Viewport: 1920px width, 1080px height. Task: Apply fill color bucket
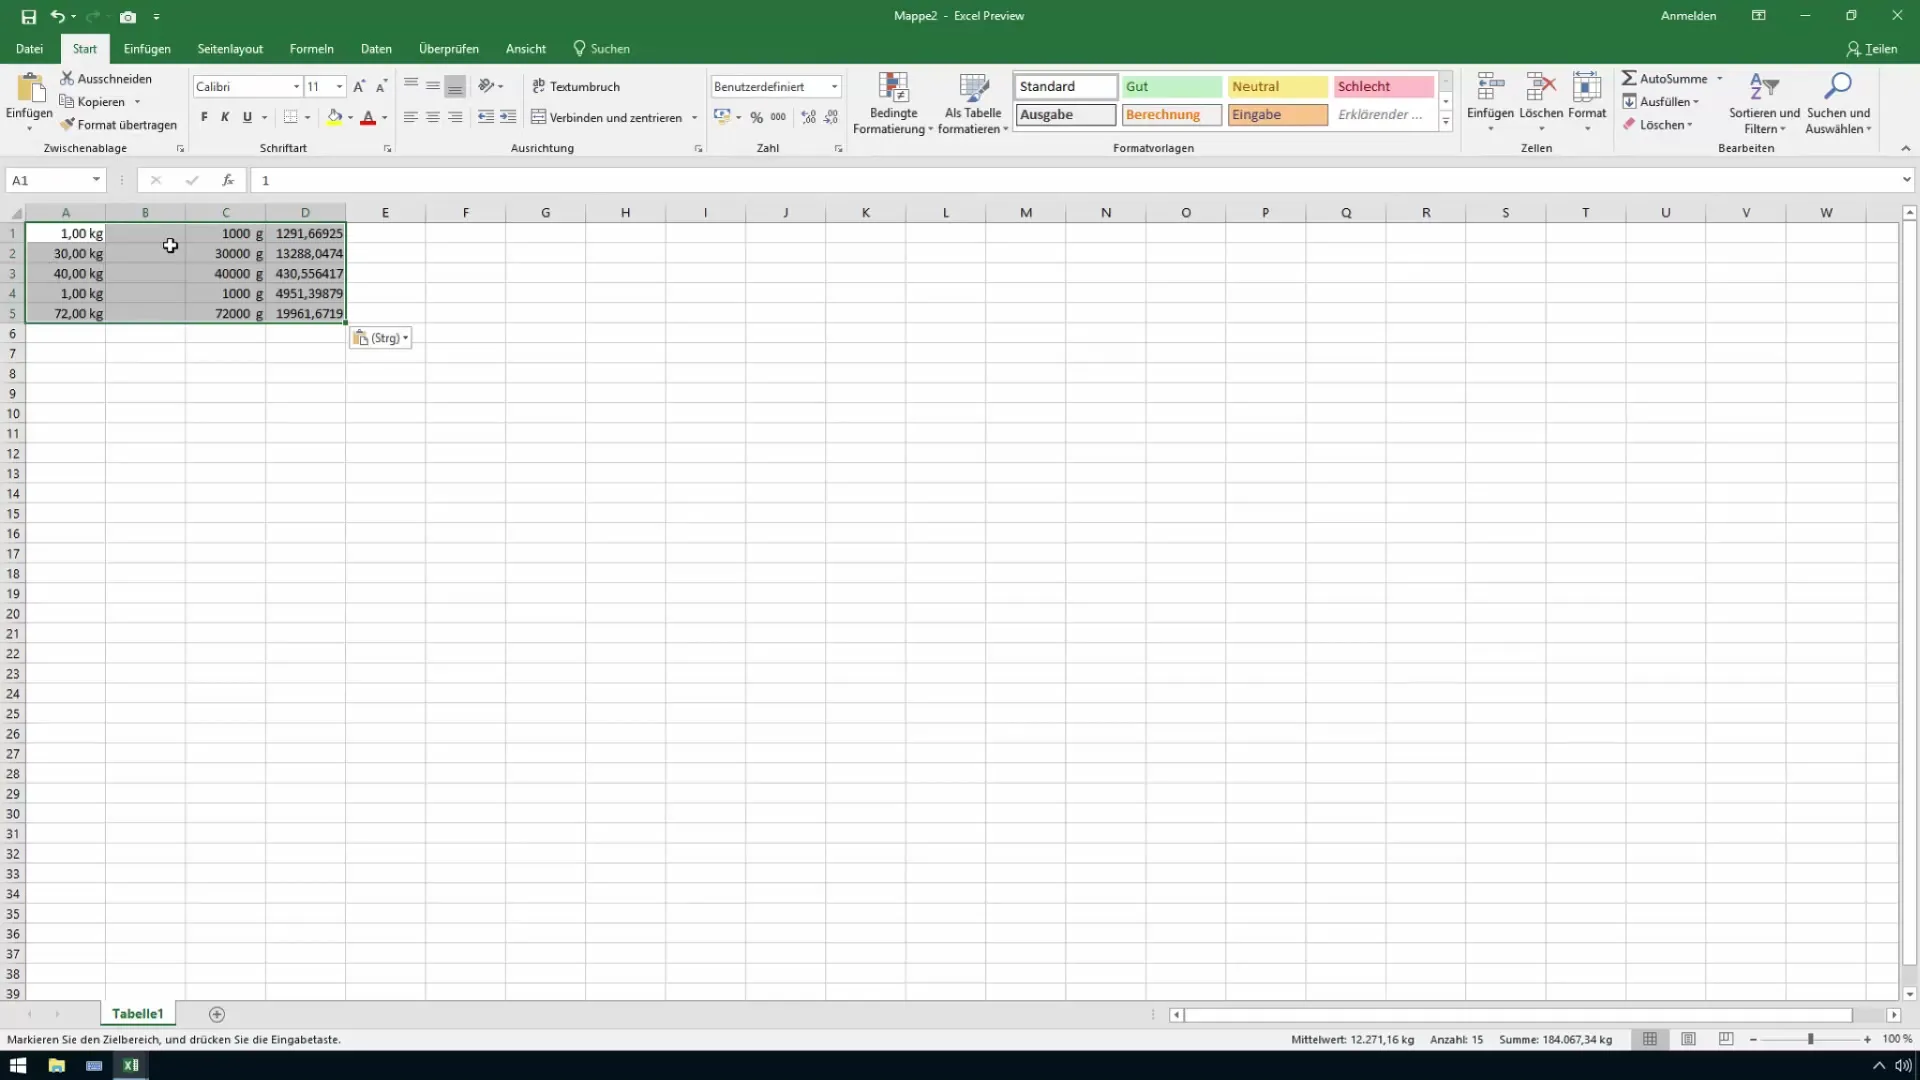tap(335, 117)
